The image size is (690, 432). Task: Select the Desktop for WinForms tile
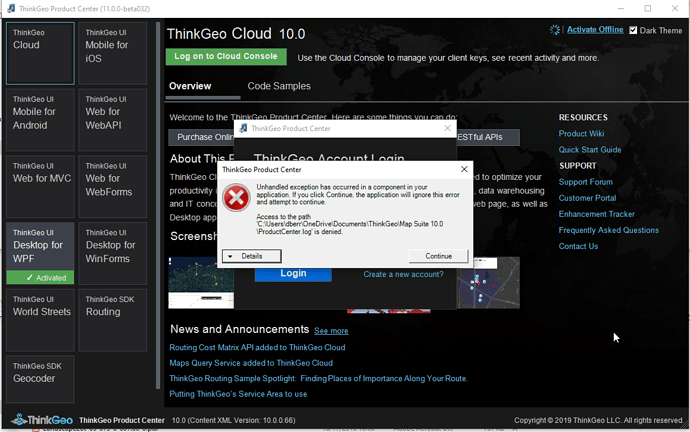(113, 253)
